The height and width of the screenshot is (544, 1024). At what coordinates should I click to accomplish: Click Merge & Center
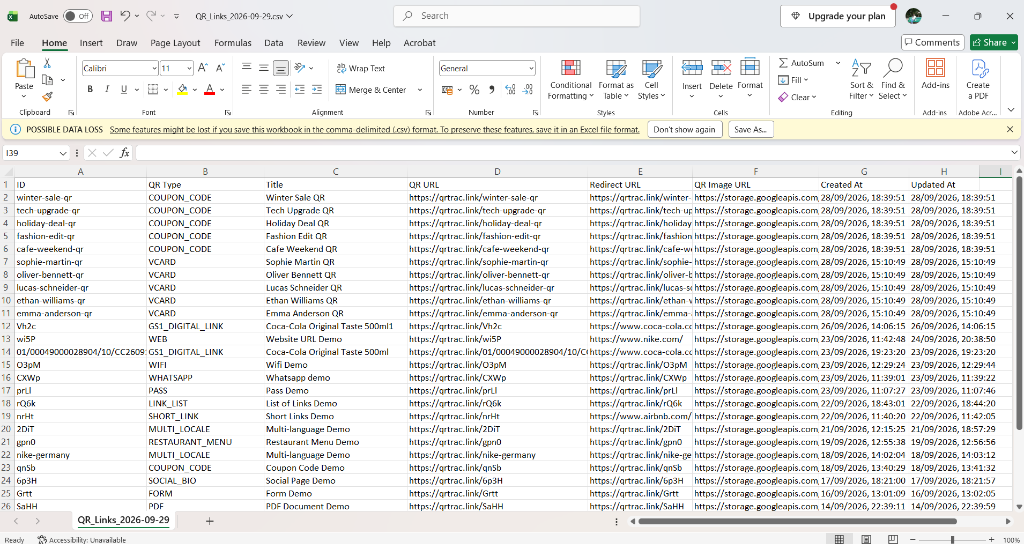371,89
